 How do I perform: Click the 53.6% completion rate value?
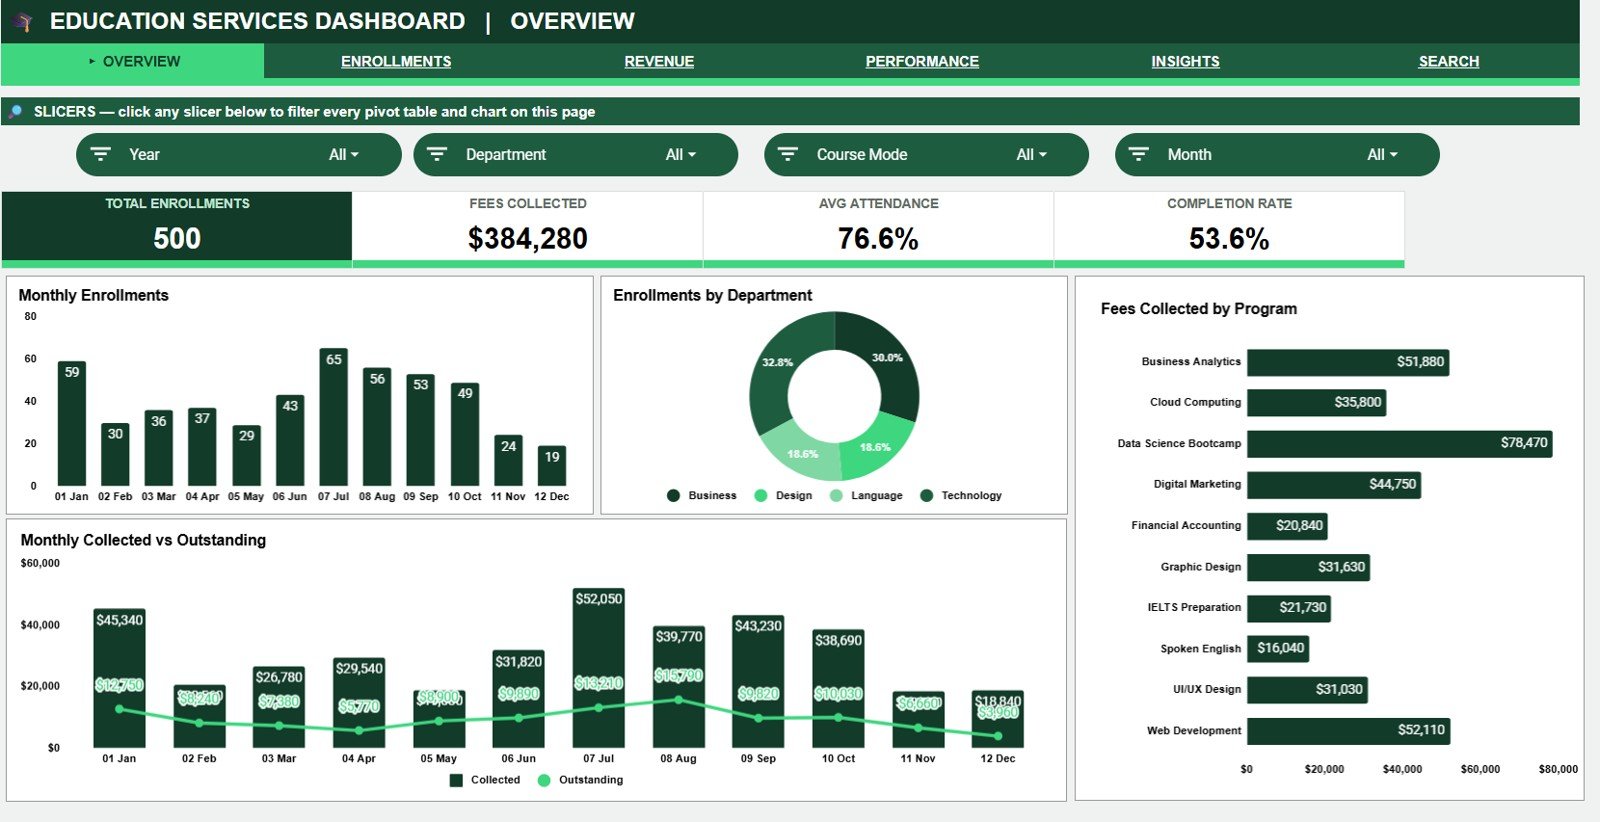coord(1229,238)
